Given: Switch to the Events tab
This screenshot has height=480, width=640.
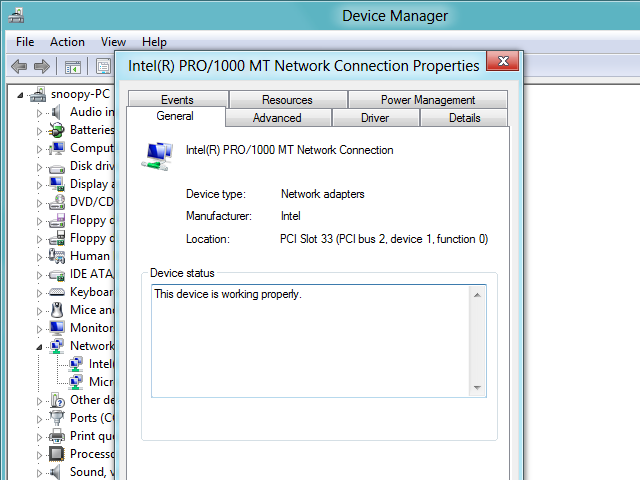Looking at the screenshot, I should pyautogui.click(x=178, y=99).
